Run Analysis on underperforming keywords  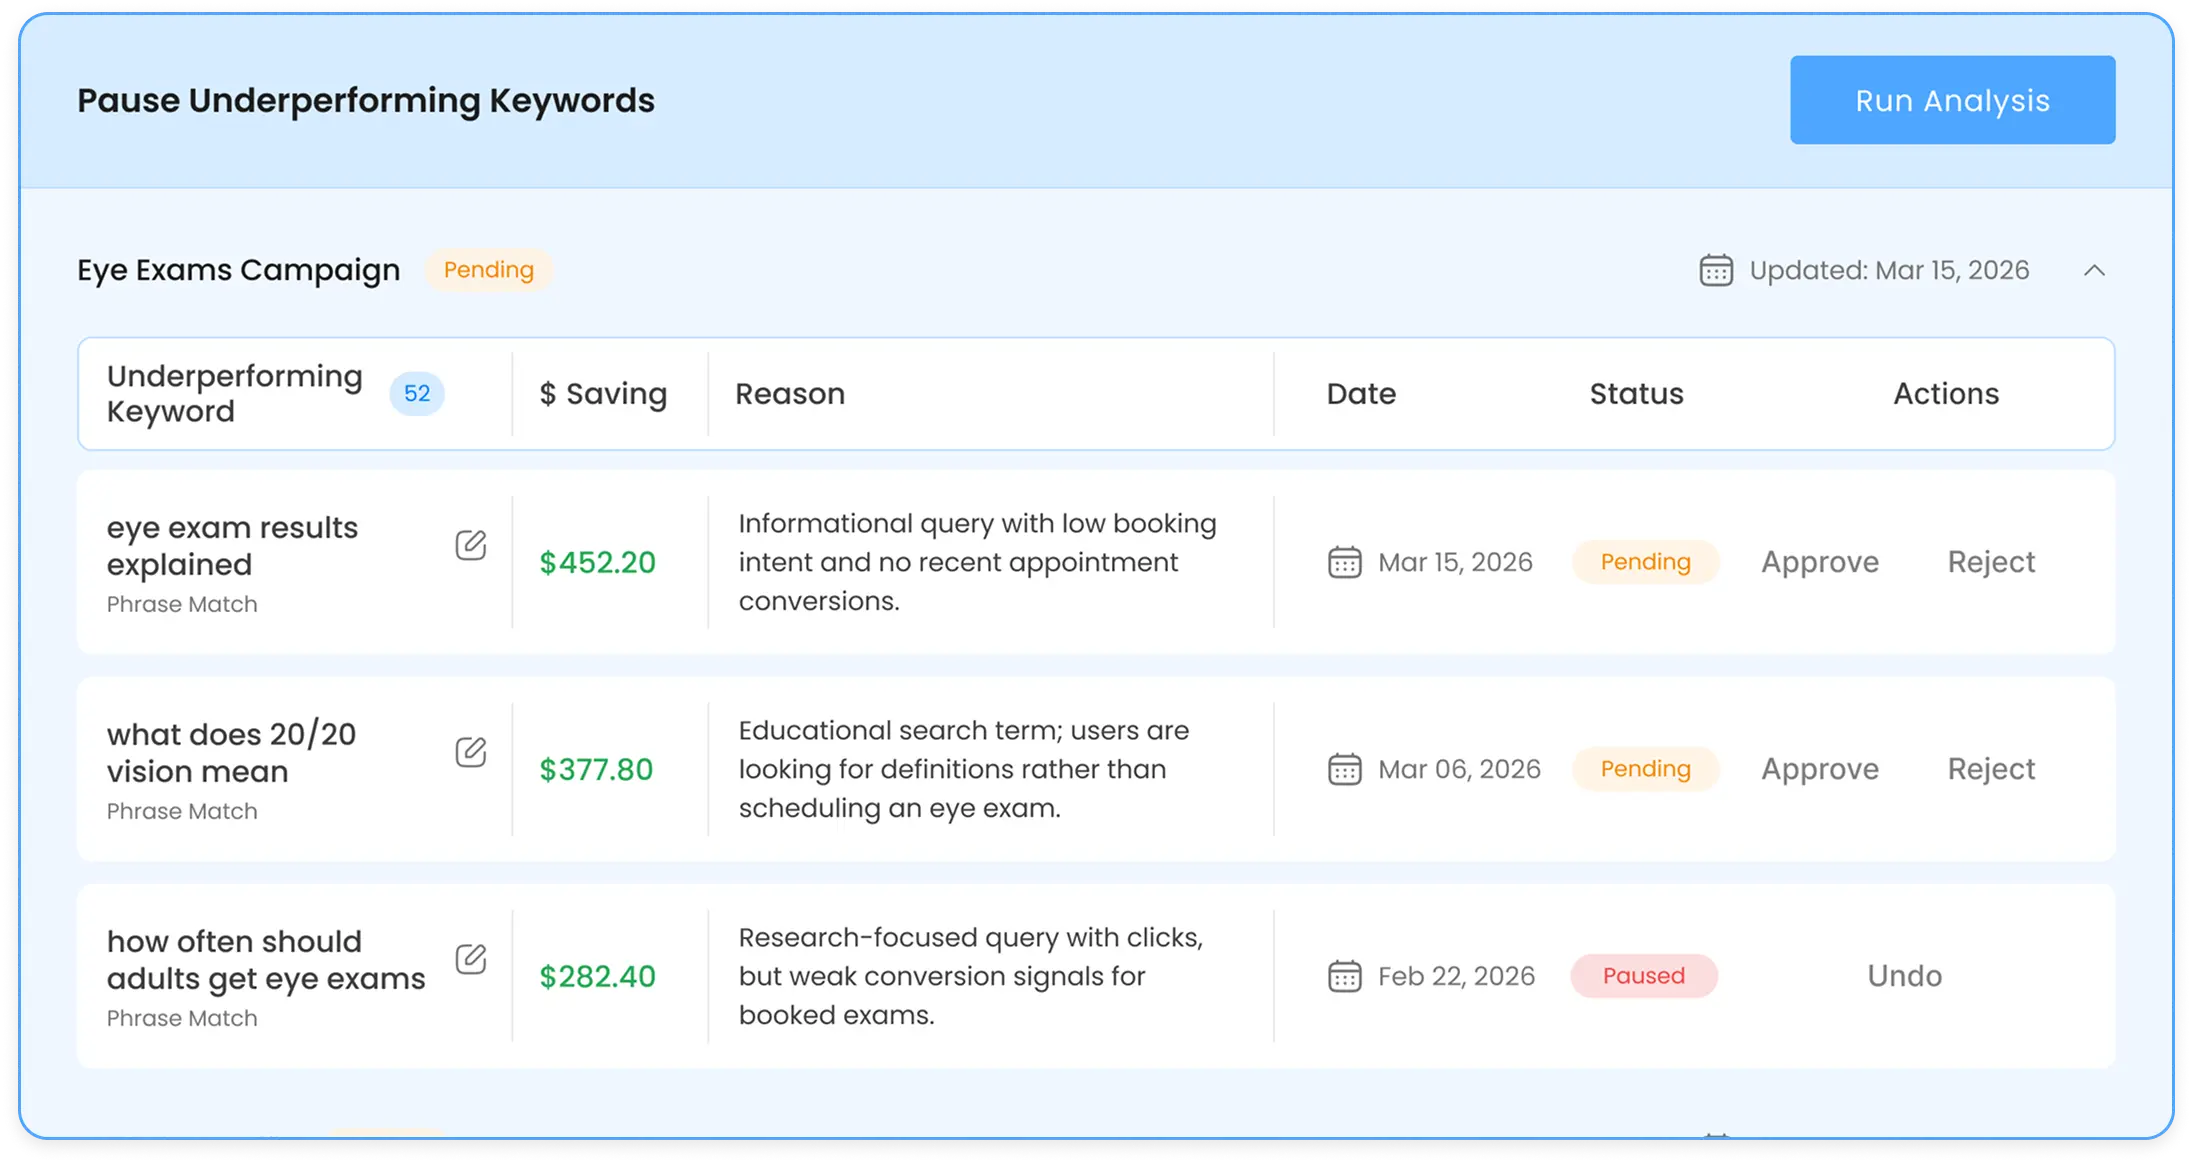[x=1951, y=99]
